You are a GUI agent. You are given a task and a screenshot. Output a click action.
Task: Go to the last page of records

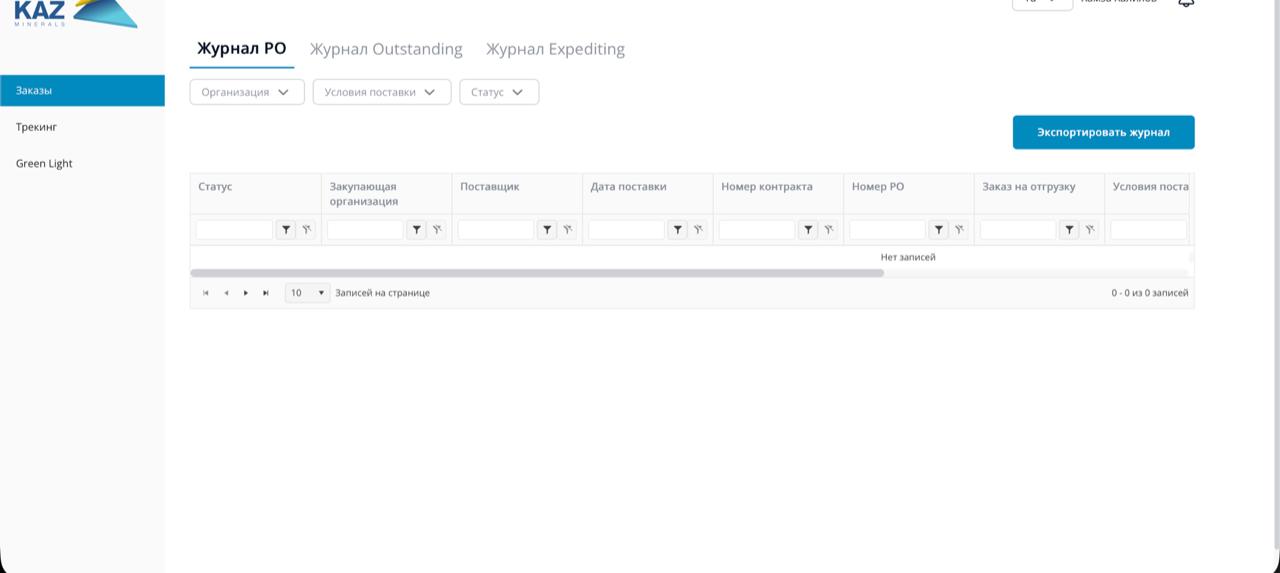click(265, 293)
